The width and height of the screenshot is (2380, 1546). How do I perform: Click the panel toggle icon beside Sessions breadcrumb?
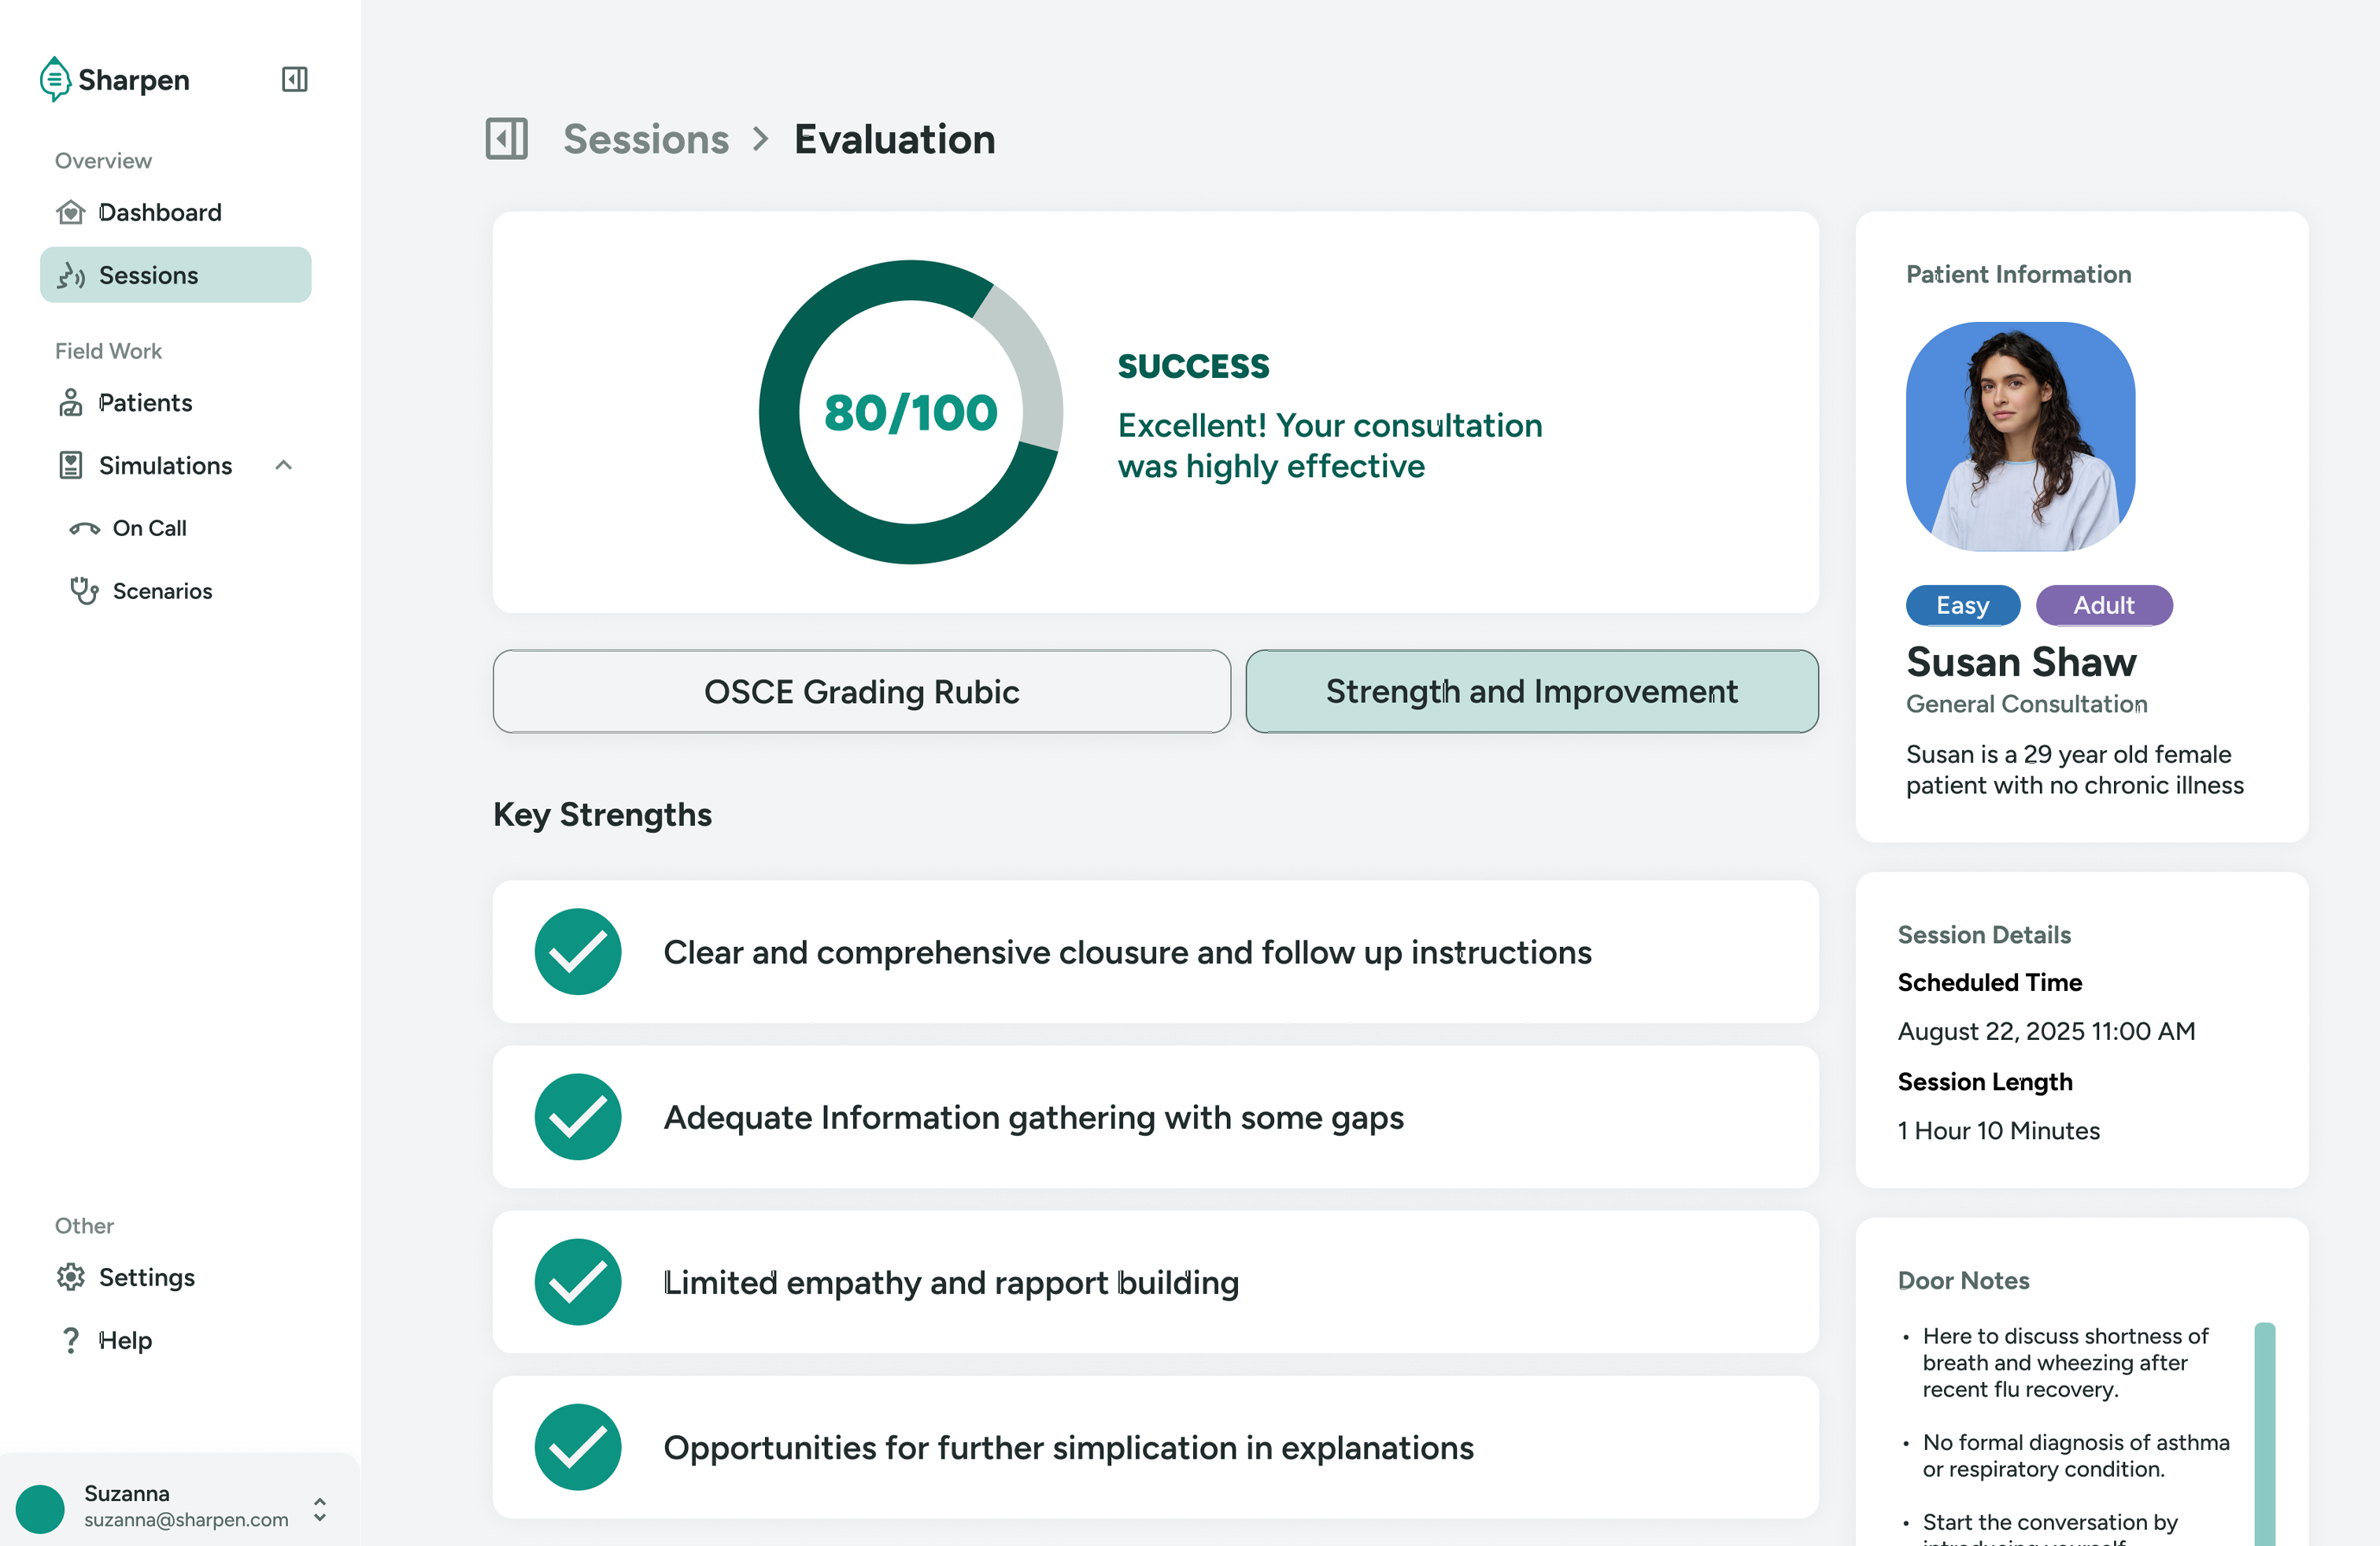506,139
